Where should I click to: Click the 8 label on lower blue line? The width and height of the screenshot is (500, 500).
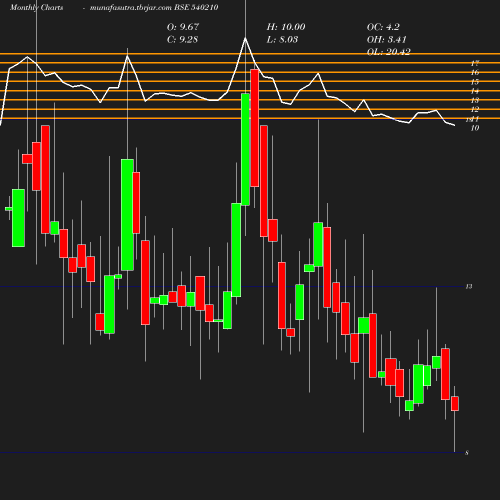point(467,453)
